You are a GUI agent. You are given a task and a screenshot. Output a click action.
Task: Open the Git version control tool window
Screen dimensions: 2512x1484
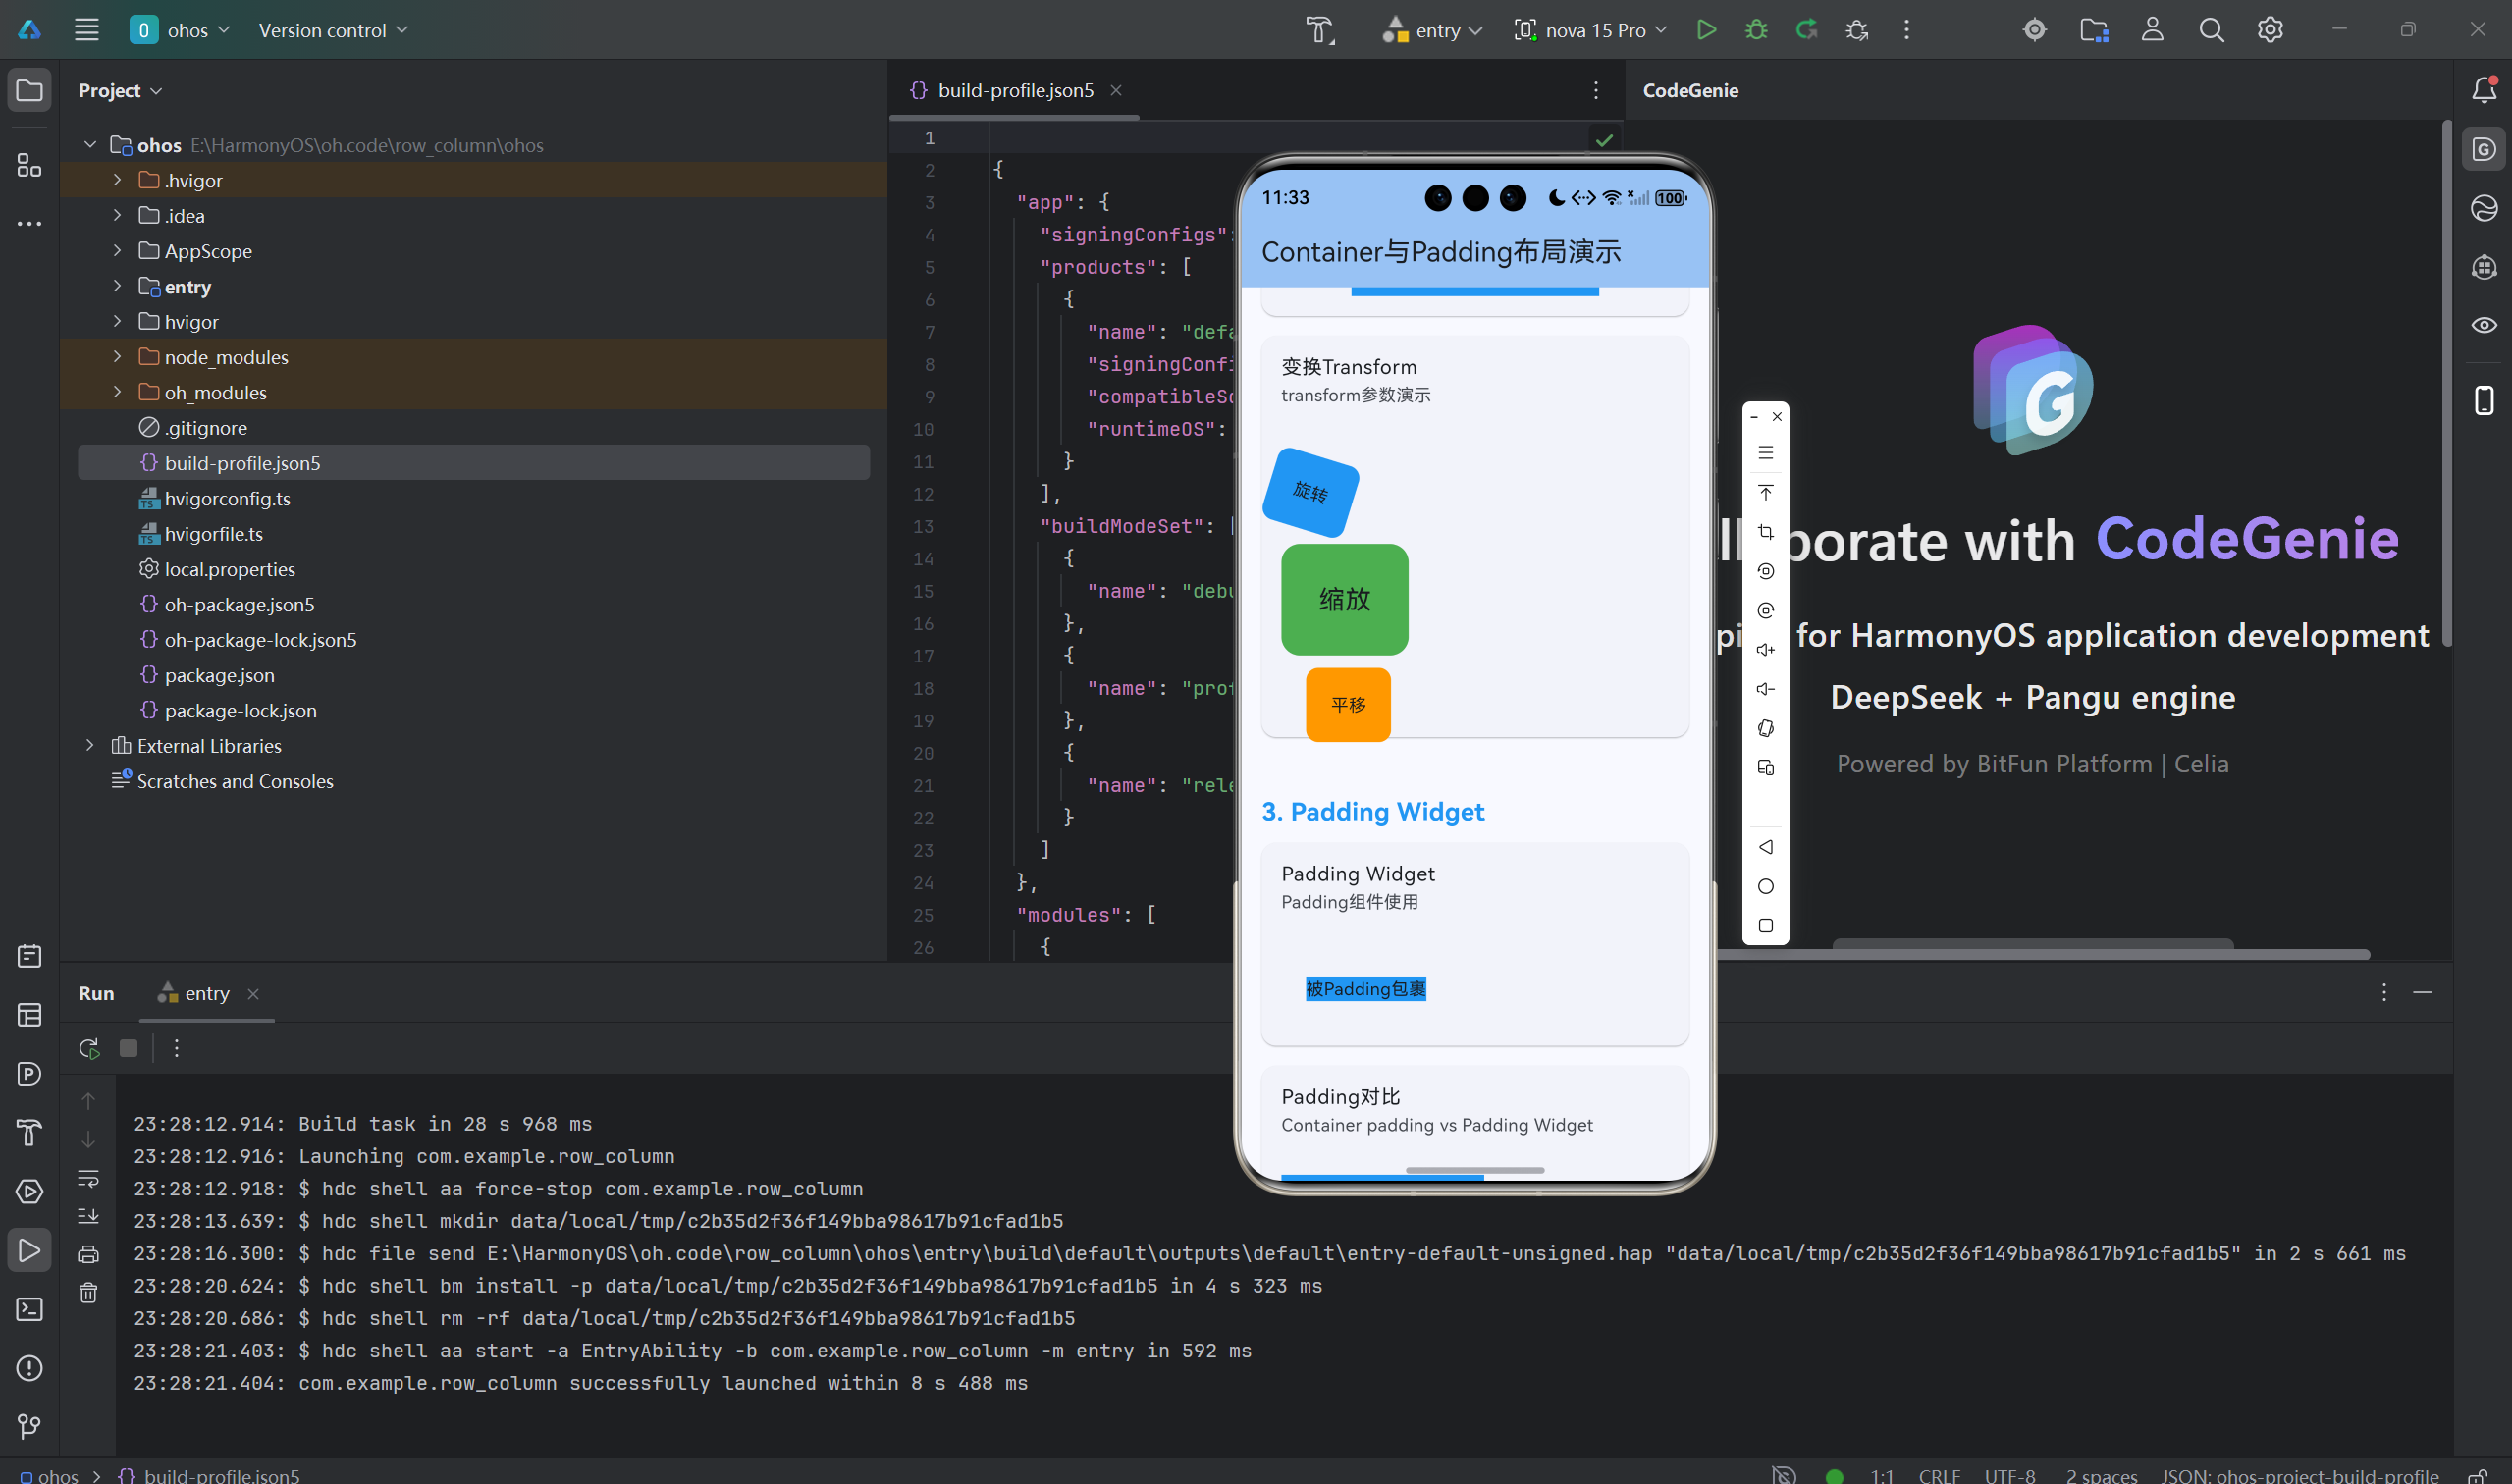[29, 1426]
